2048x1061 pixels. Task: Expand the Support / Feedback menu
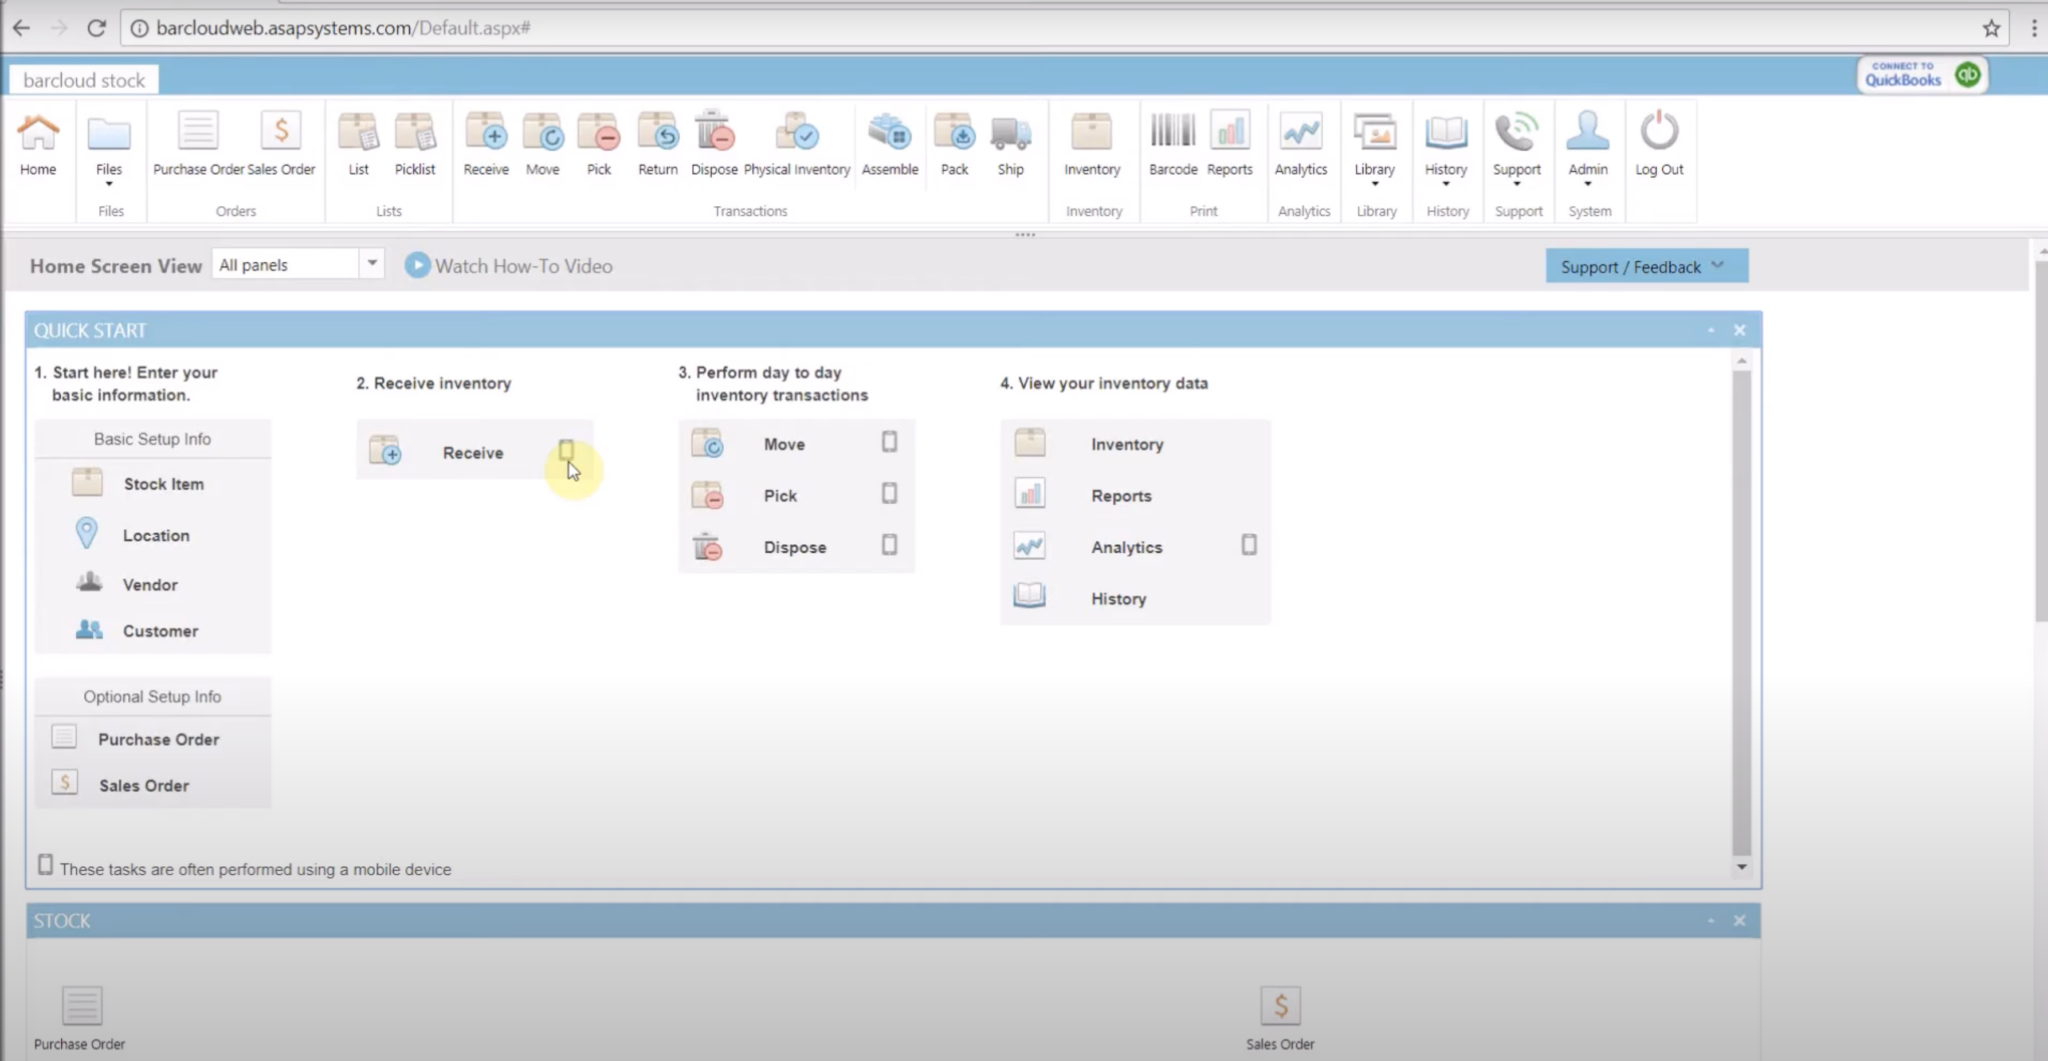1644,266
